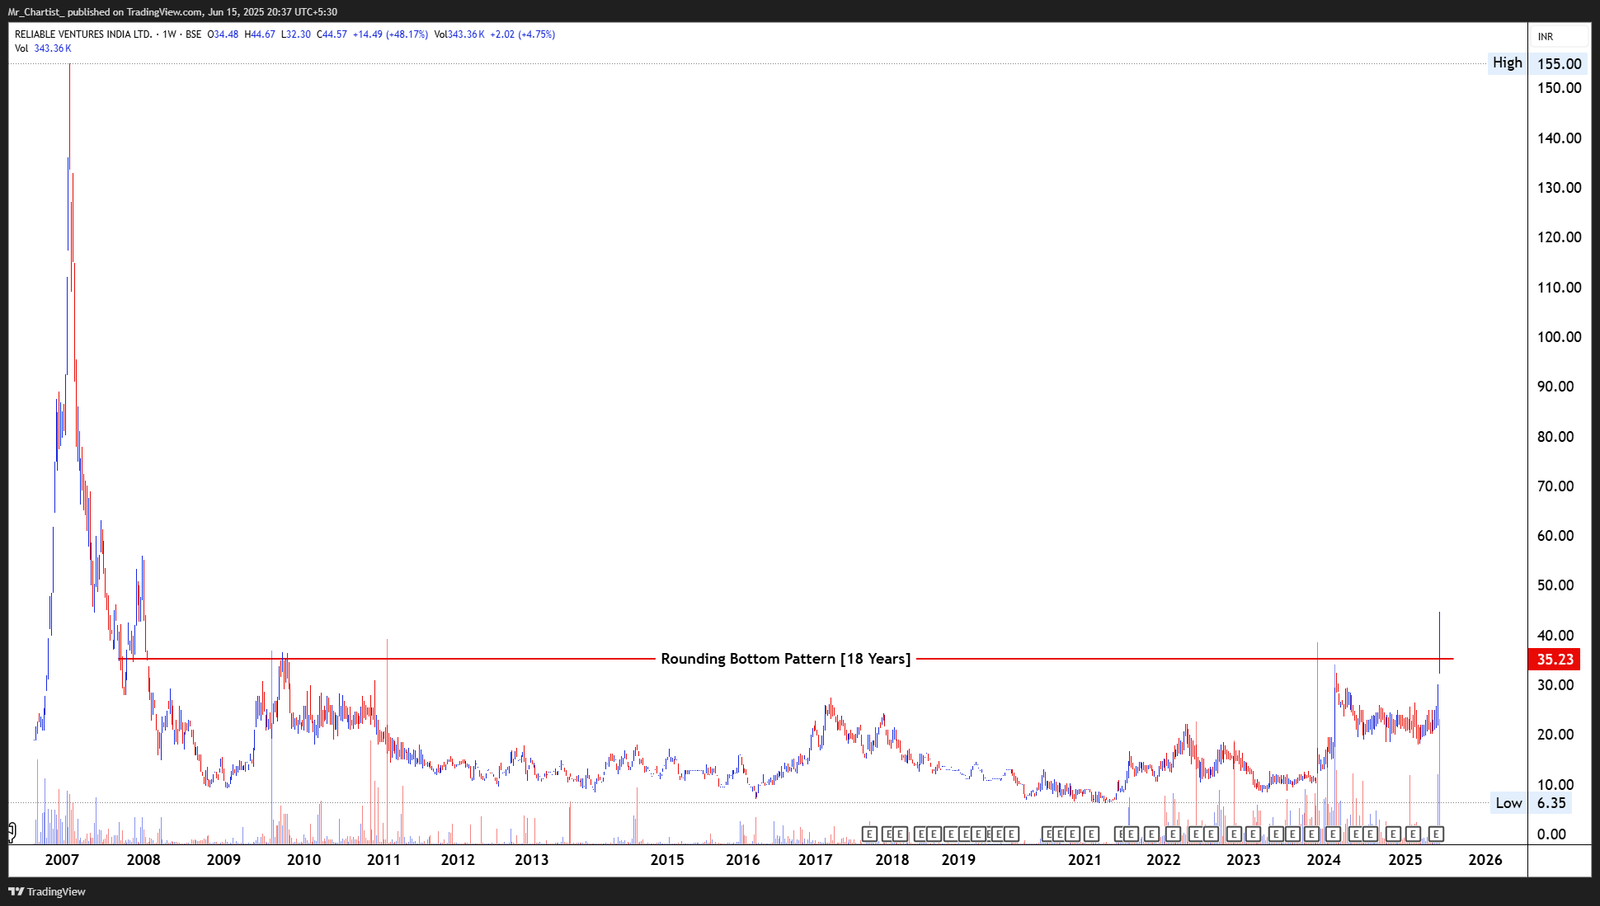Click the rightmost earnings marker near 2025
The image size is (1600, 906).
point(1438,833)
